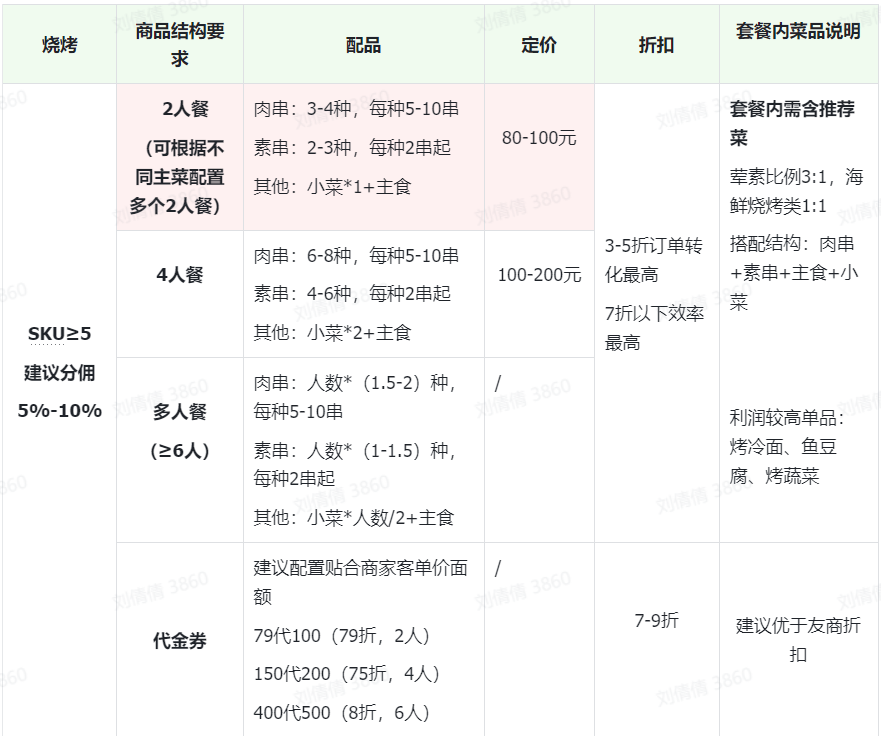881x736 pixels.
Task: Click the 烧烤 column header
Action: click(59, 46)
